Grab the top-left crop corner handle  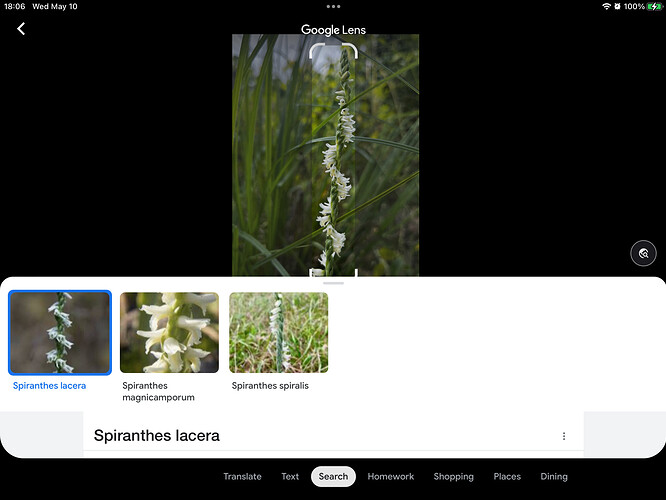(315, 50)
